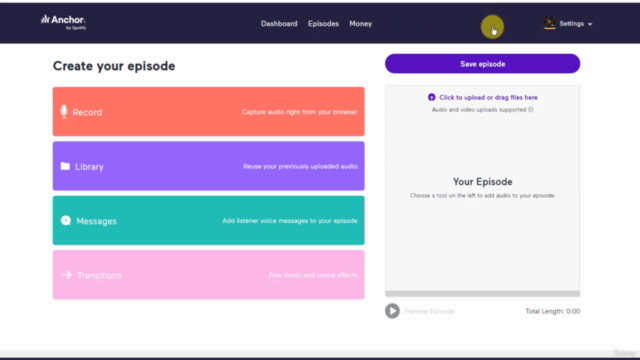Click the Your Episode drop area
The height and width of the screenshot is (360, 640).
coord(482,188)
